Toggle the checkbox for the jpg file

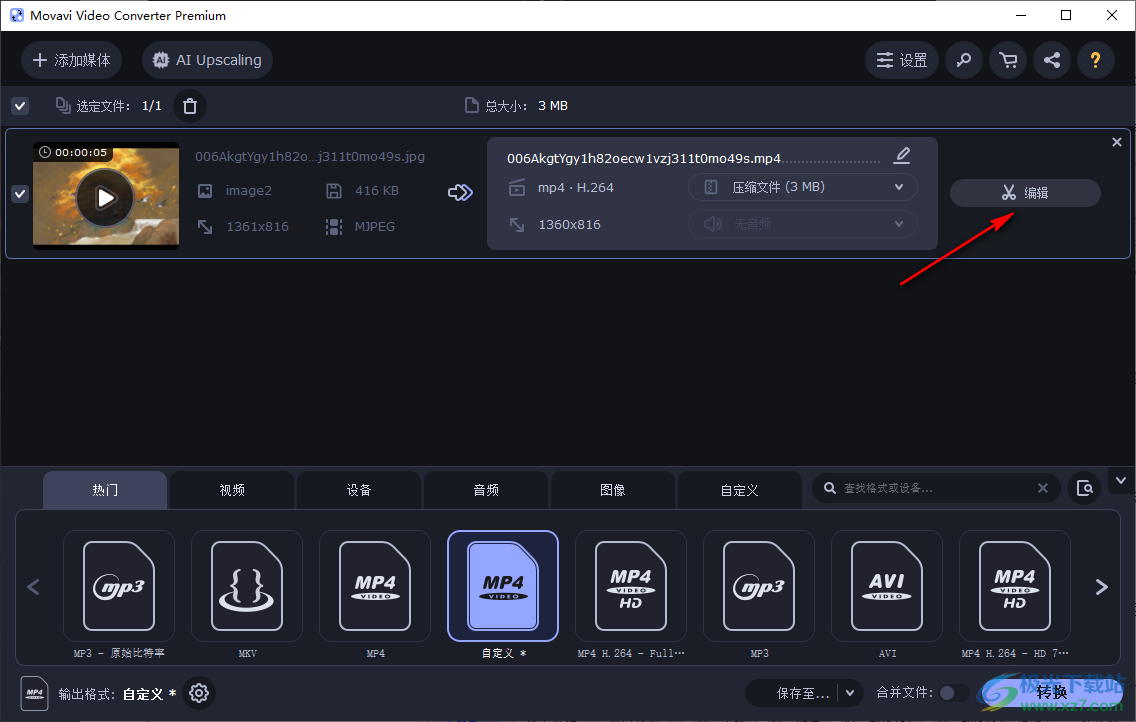click(x=20, y=194)
